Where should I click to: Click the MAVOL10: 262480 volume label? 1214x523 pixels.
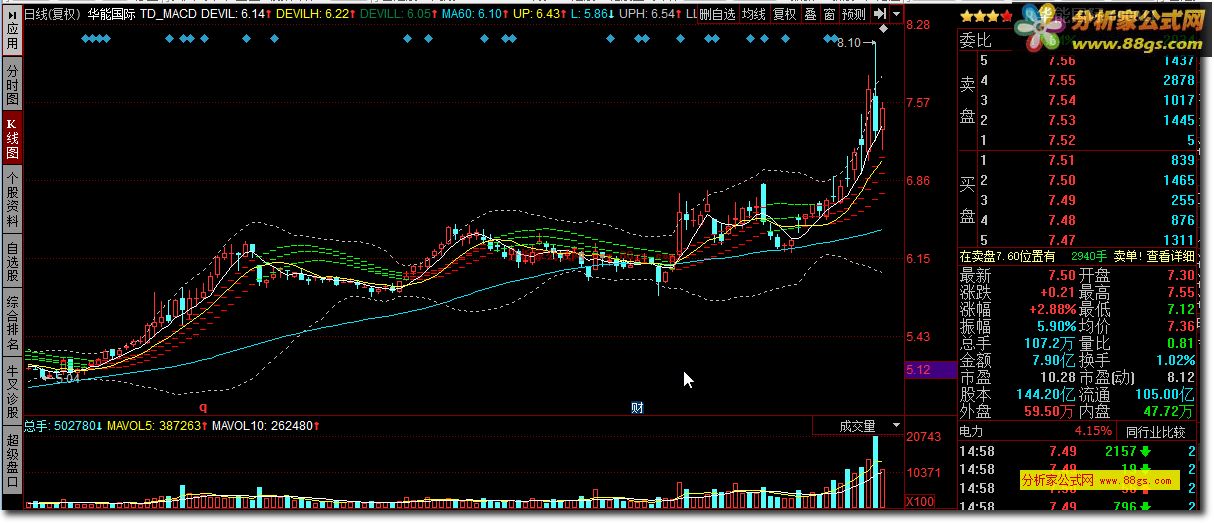265,426
